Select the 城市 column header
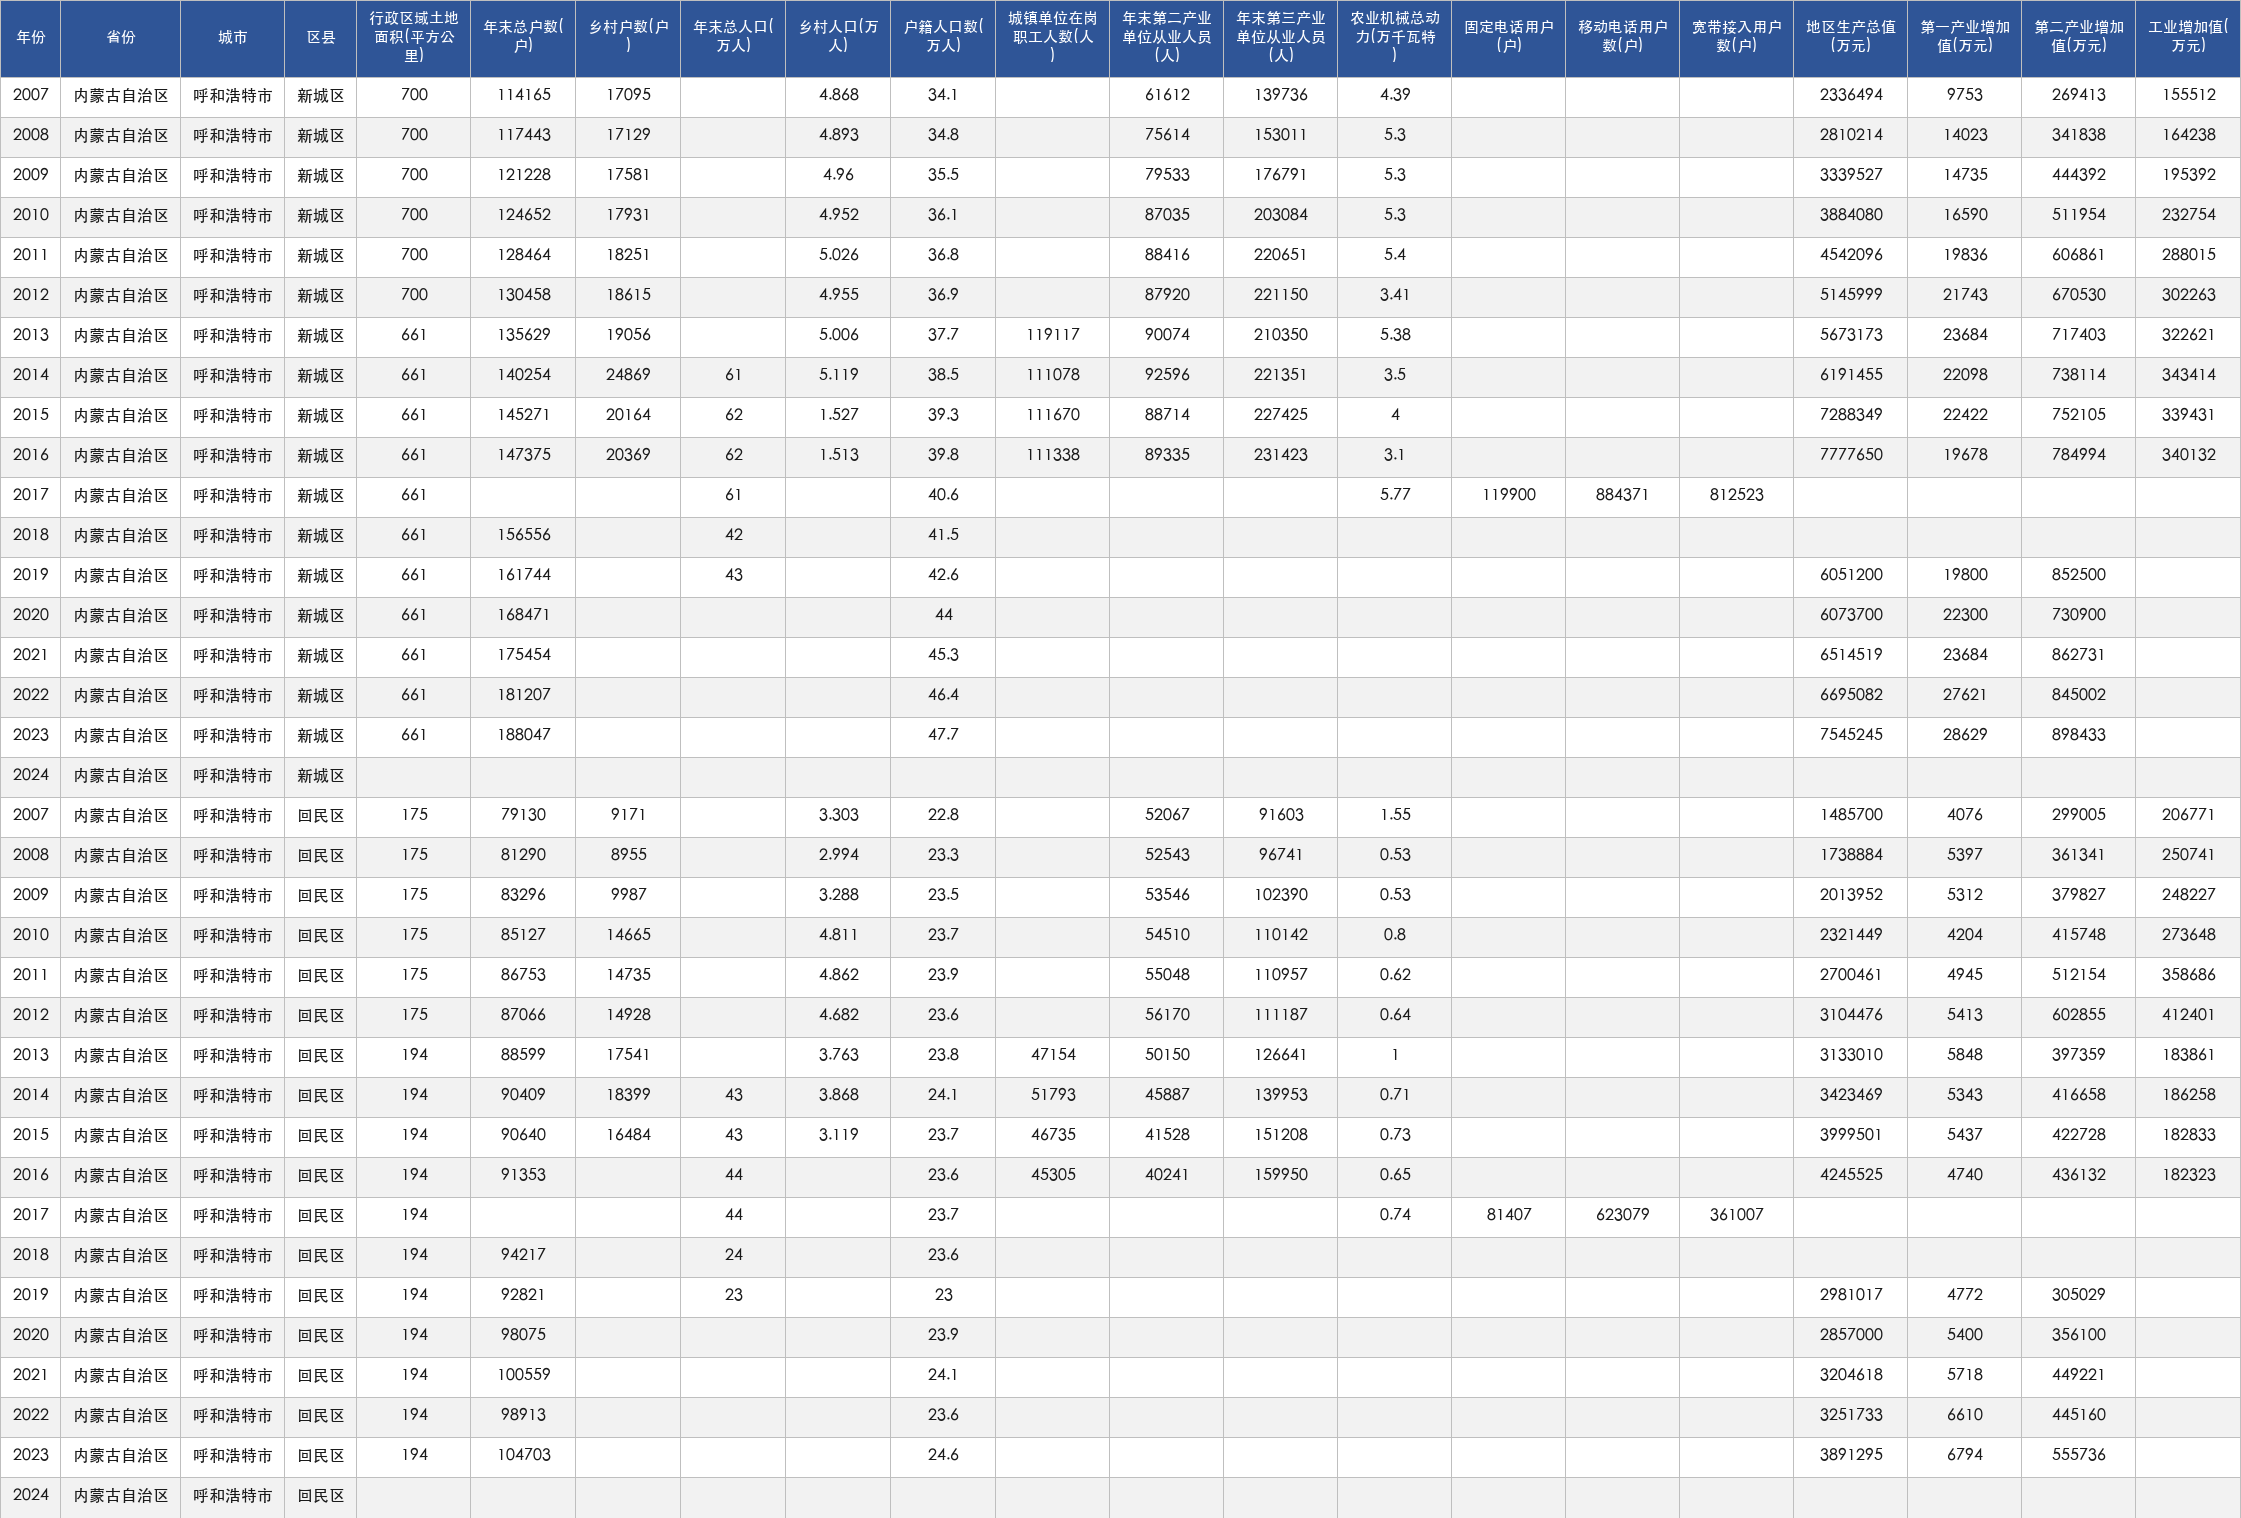Image resolution: width=2241 pixels, height=1518 pixels. point(232,38)
